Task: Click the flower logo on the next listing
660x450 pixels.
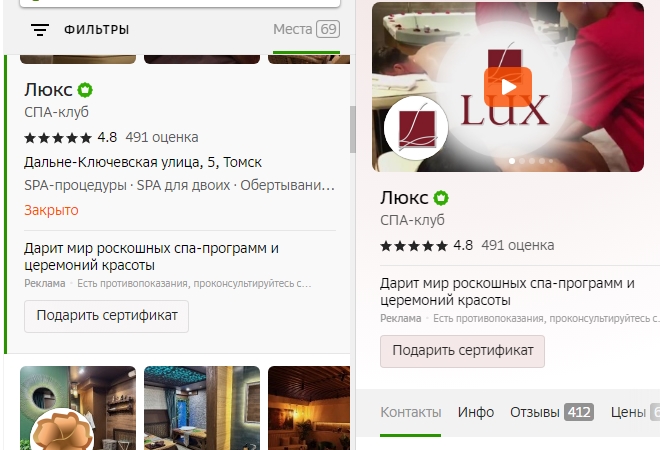Action: [62, 431]
